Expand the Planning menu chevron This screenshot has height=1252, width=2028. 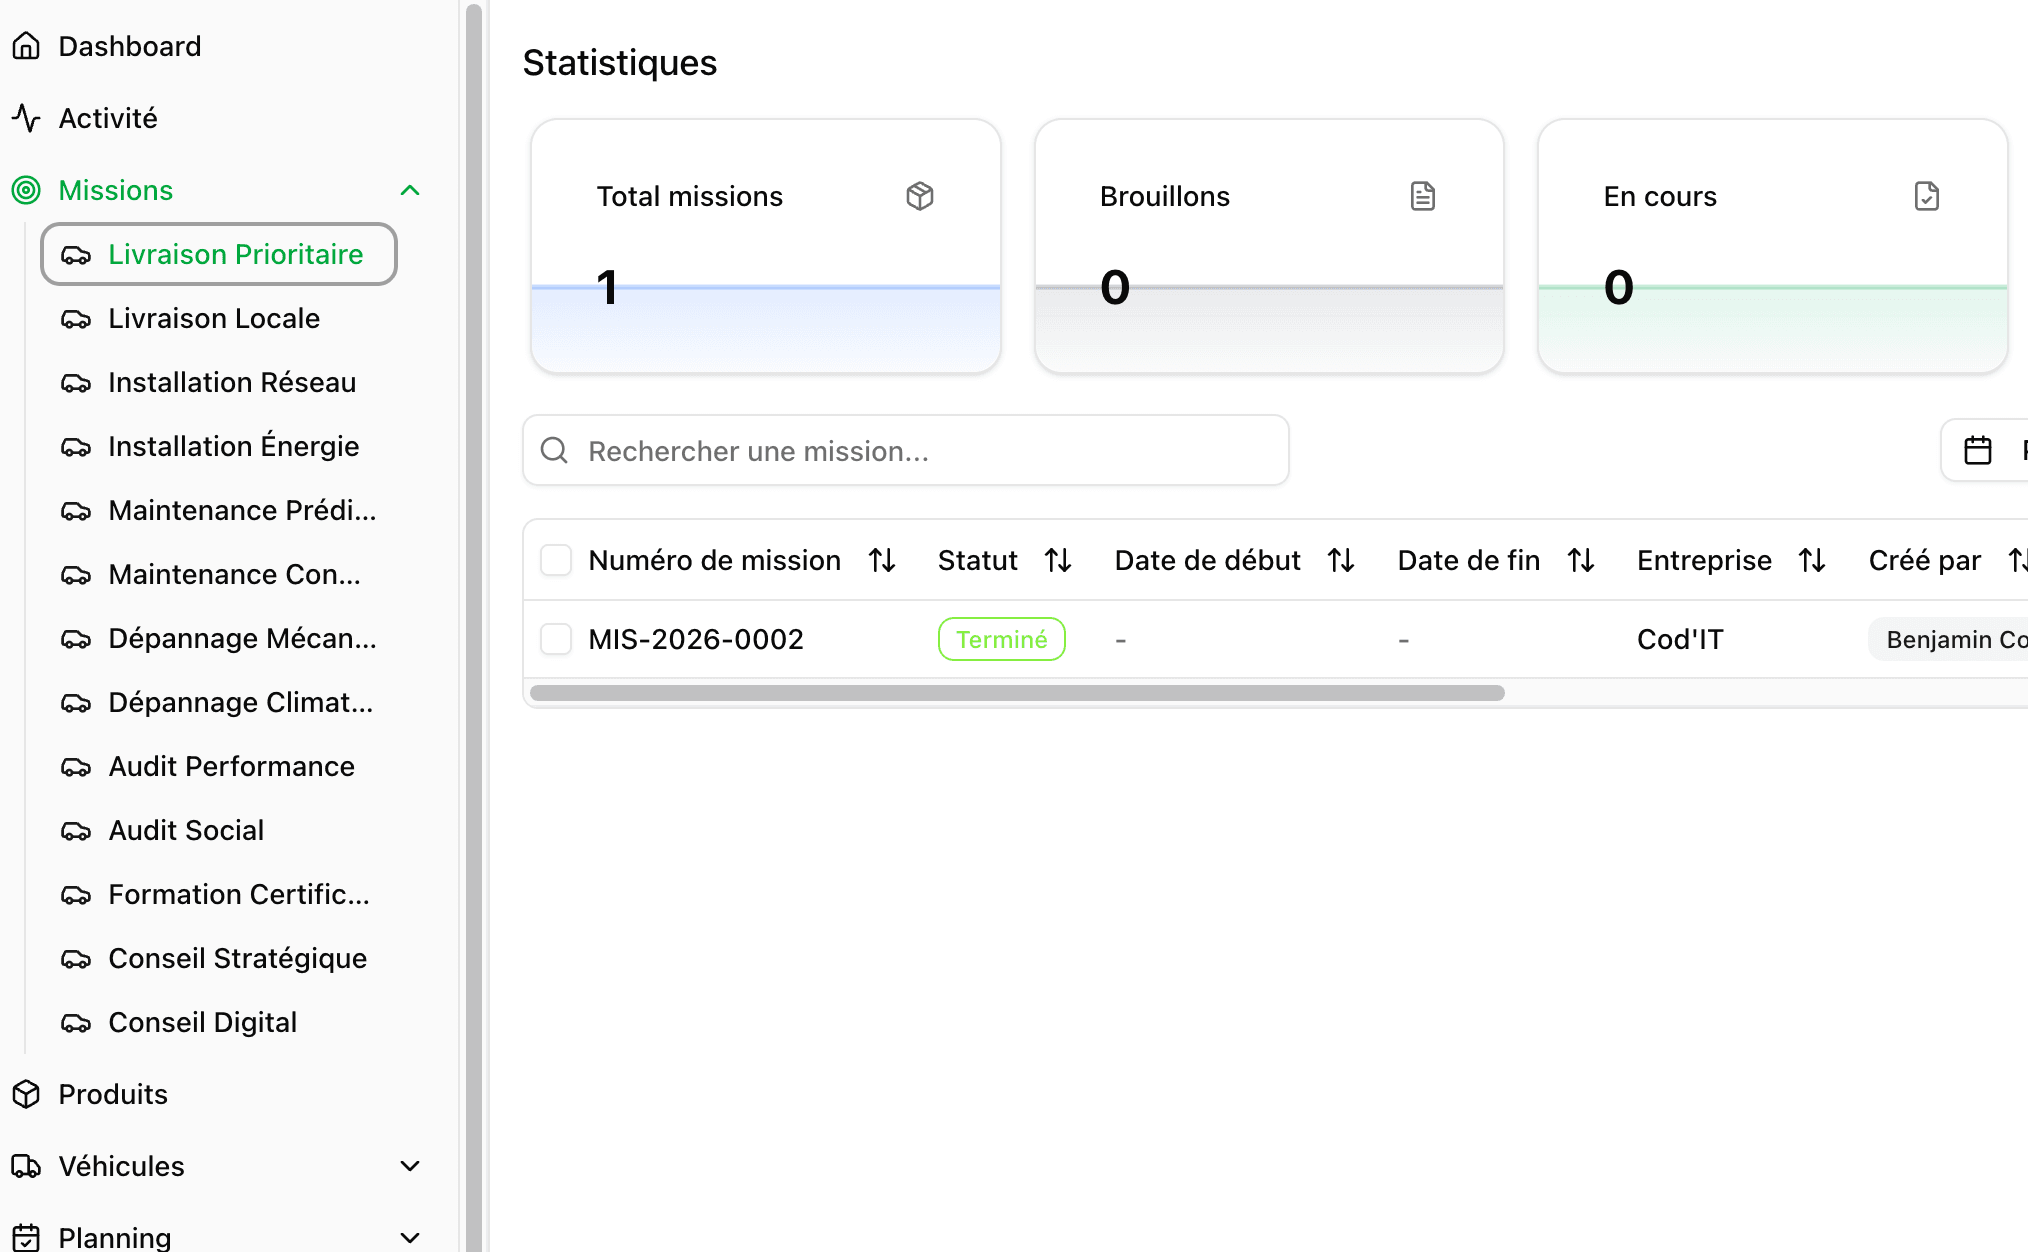click(x=410, y=1238)
